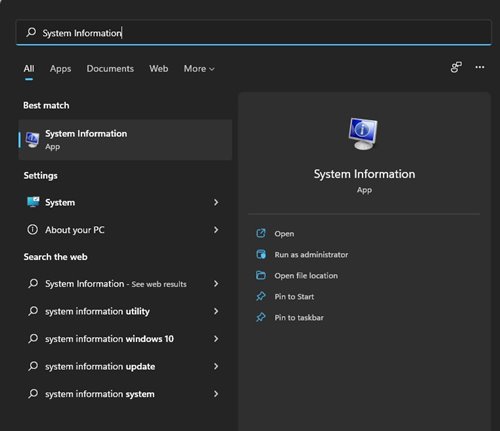
Task: Click the System Information search input field
Action: tap(253, 33)
